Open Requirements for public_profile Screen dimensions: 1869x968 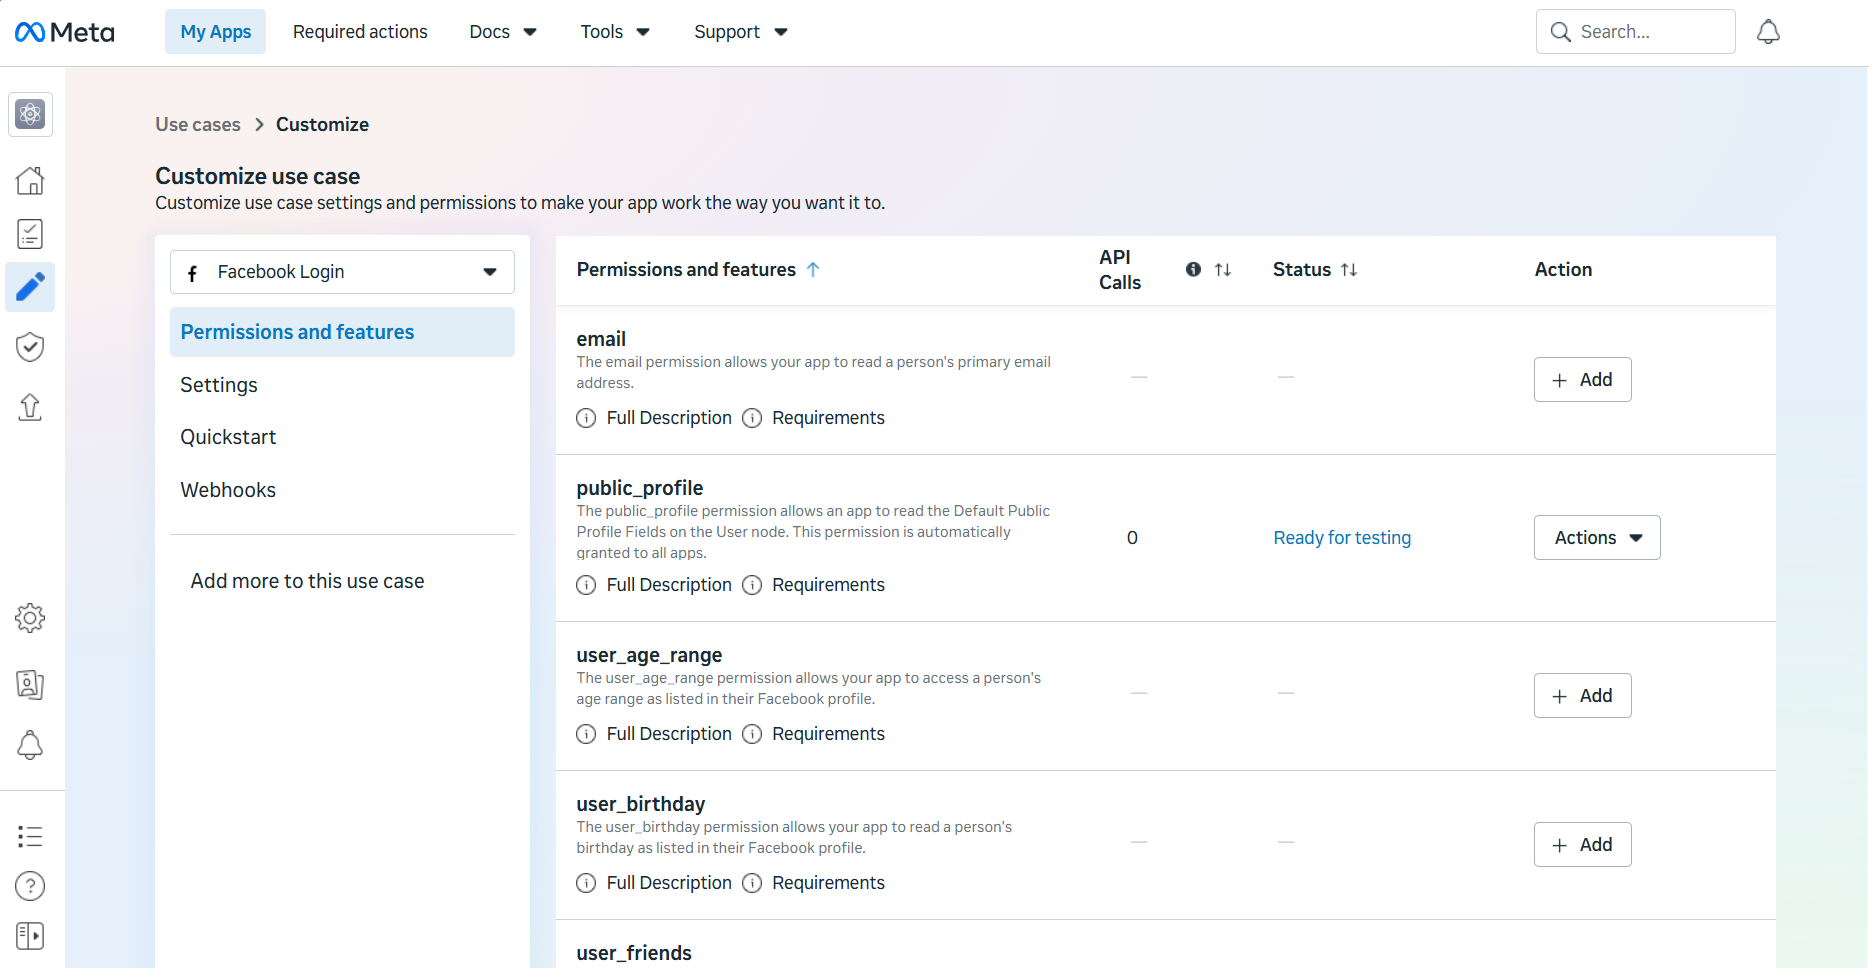(x=828, y=585)
